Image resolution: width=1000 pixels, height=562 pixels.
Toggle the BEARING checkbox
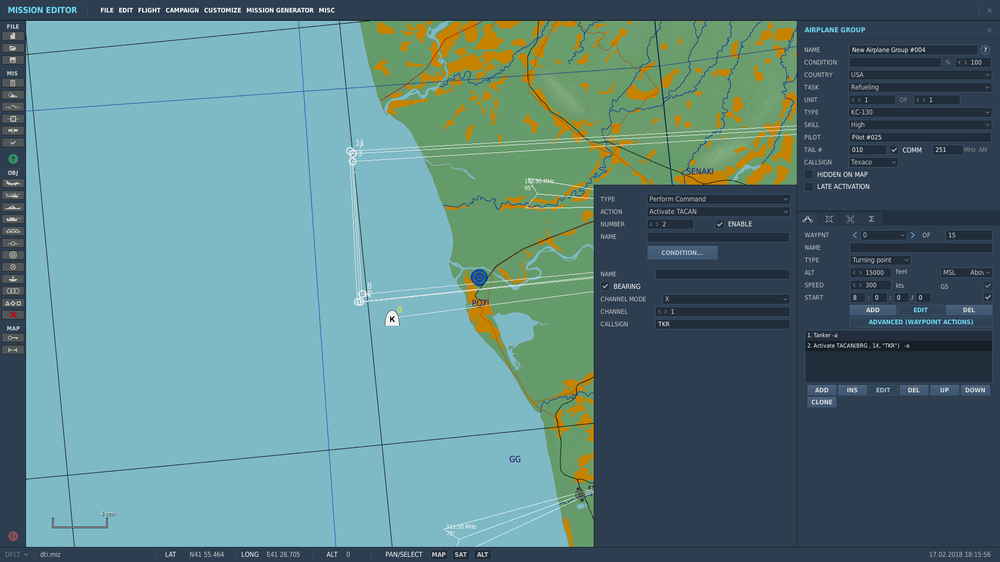click(605, 286)
